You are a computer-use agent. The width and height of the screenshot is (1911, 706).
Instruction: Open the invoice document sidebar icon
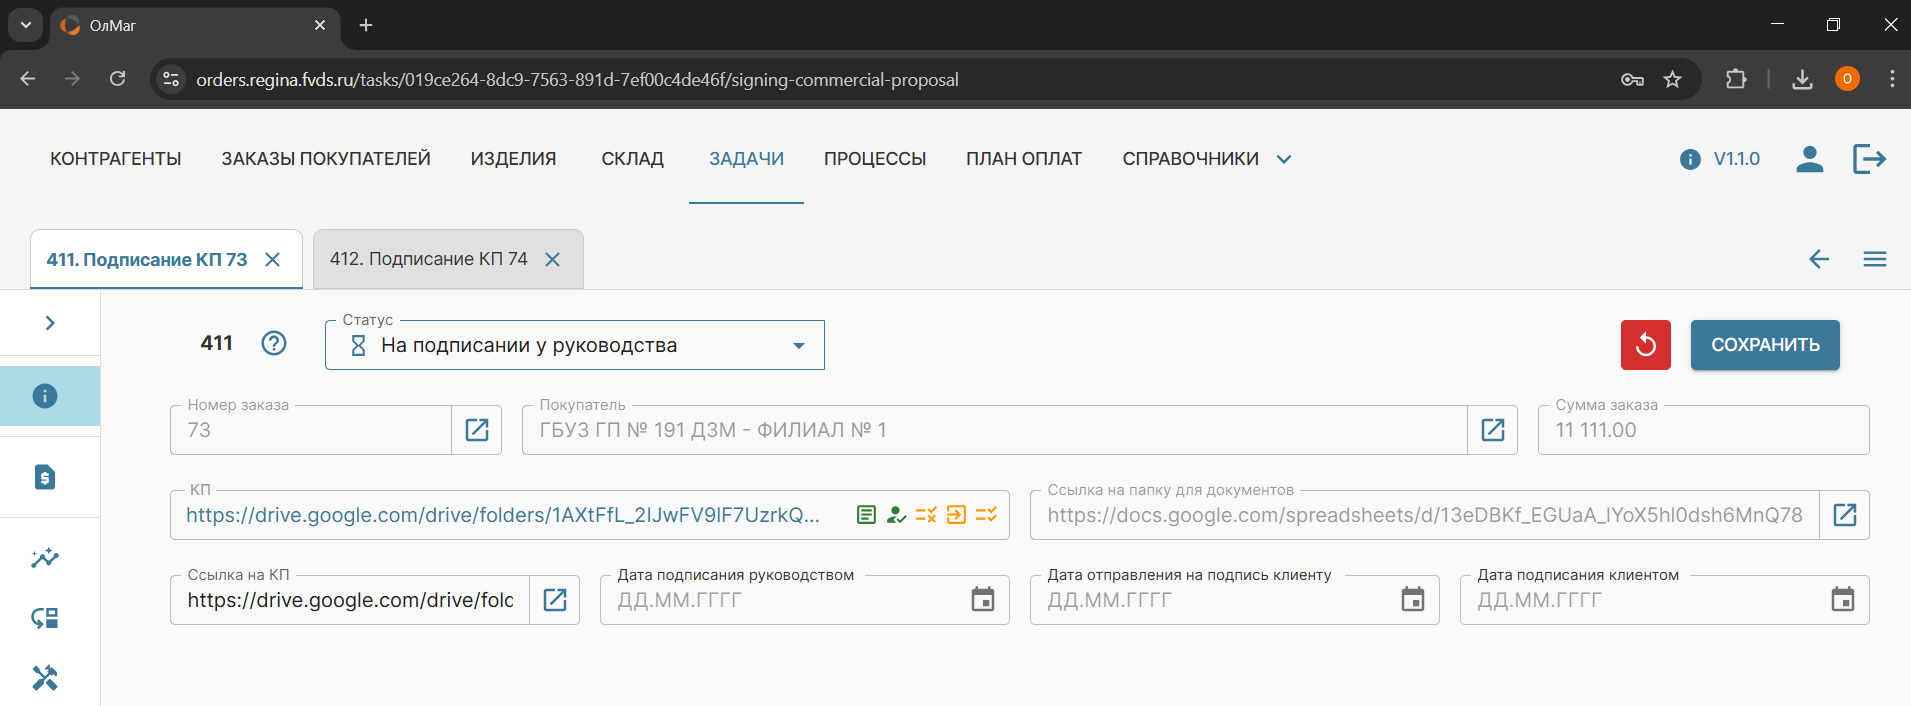(45, 477)
